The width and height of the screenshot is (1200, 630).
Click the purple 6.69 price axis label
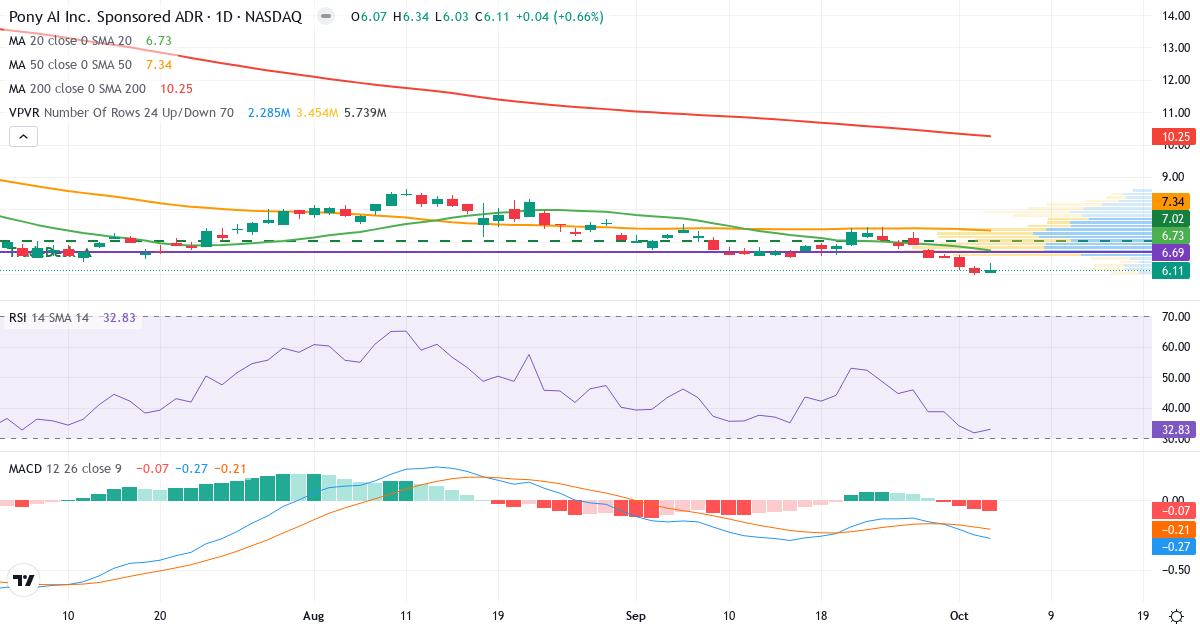1170,253
